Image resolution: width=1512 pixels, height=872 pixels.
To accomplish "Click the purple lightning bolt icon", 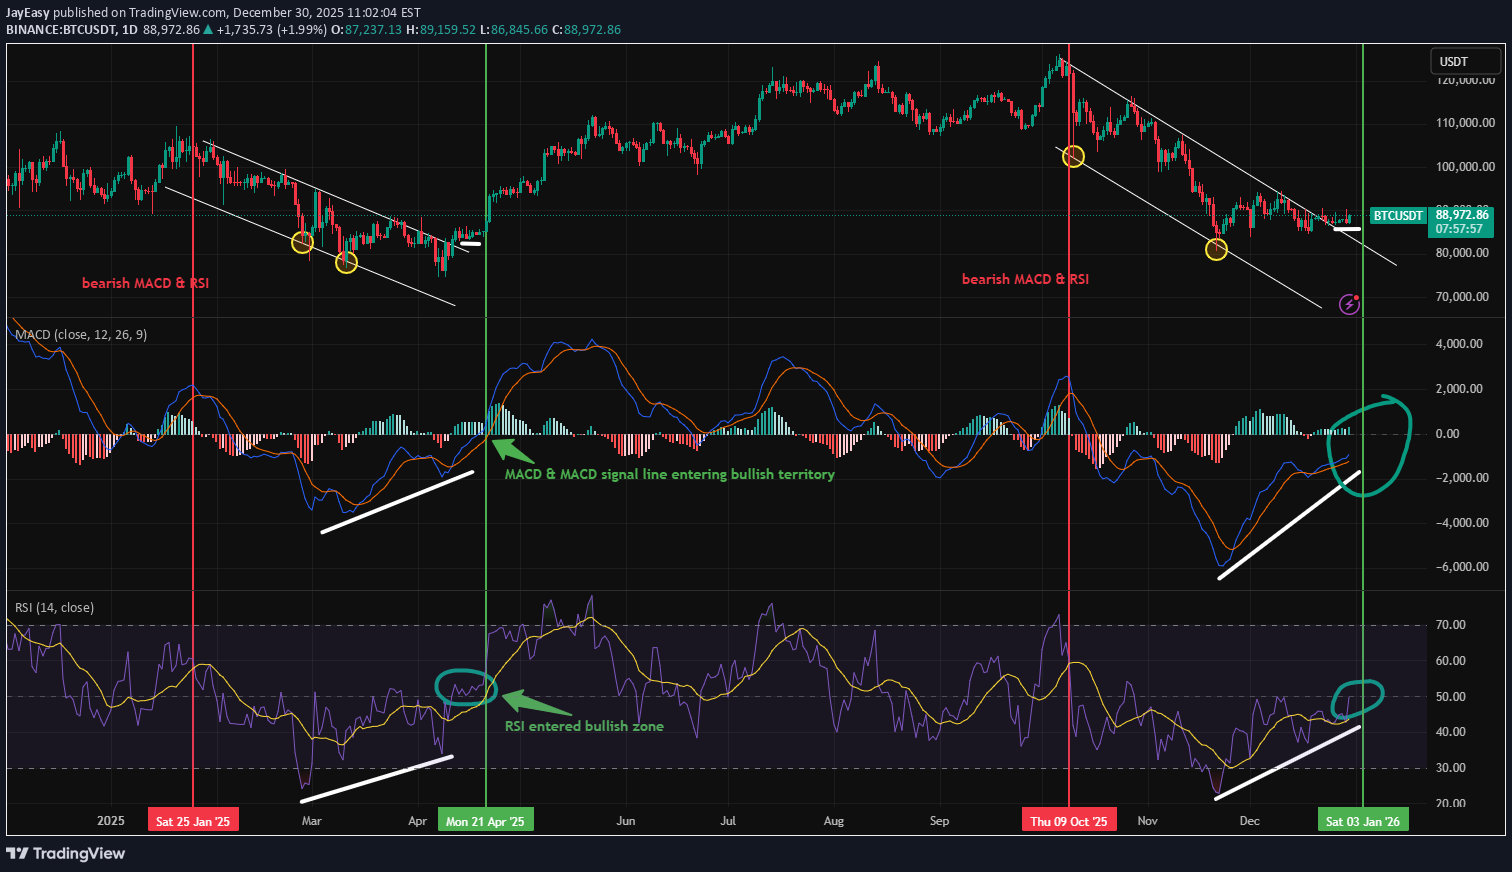I will pos(1349,303).
